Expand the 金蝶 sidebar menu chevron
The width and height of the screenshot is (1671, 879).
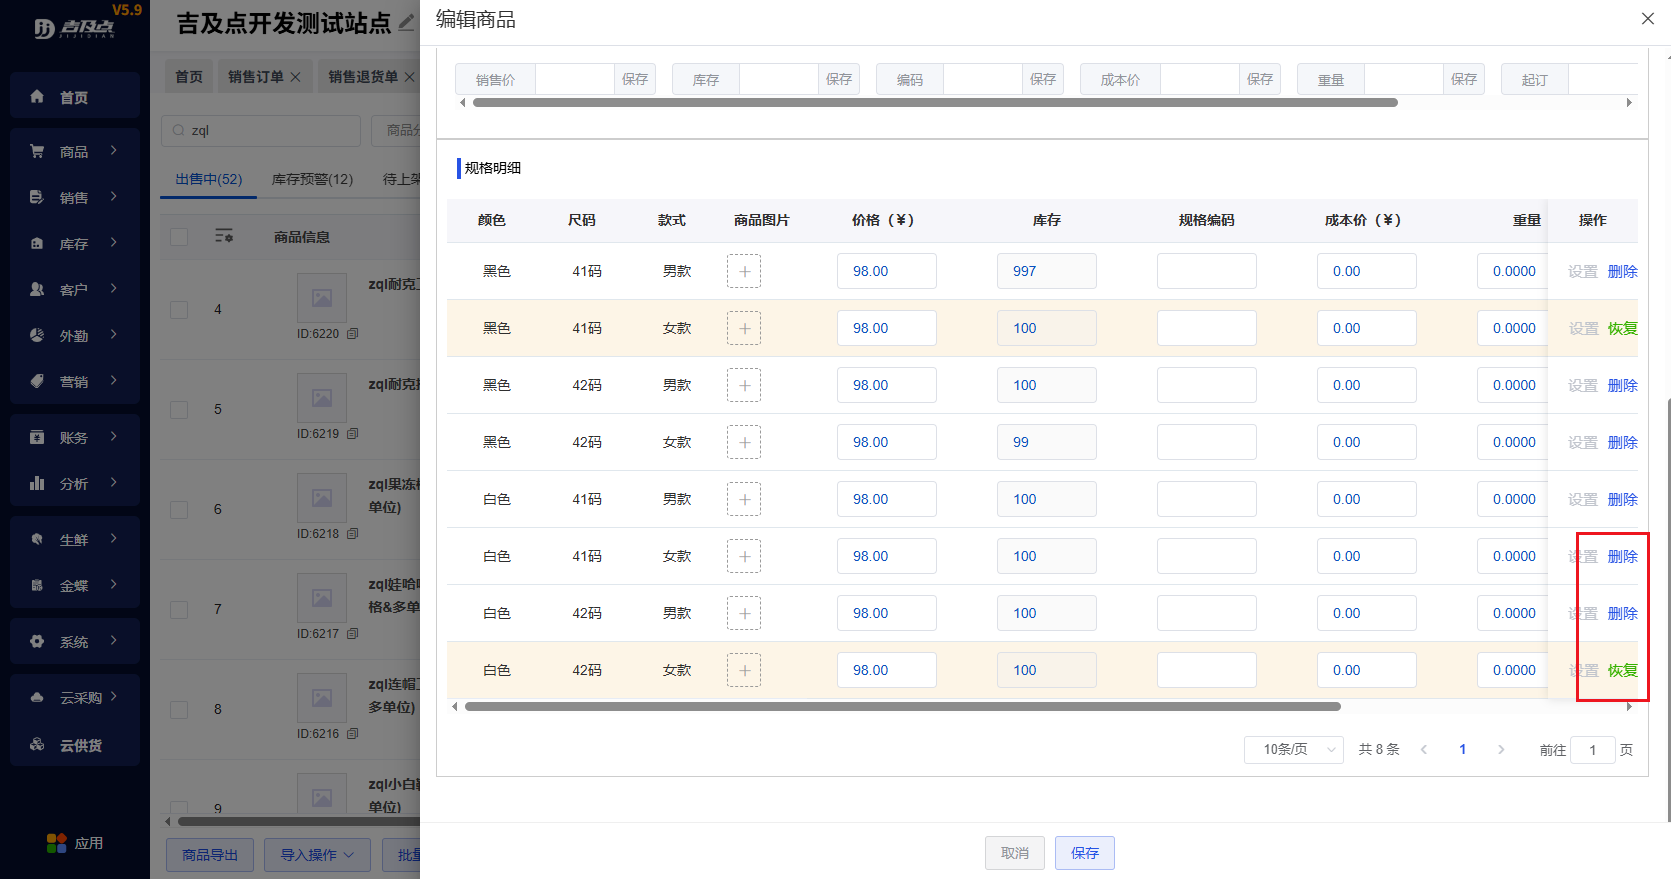[x=114, y=584]
